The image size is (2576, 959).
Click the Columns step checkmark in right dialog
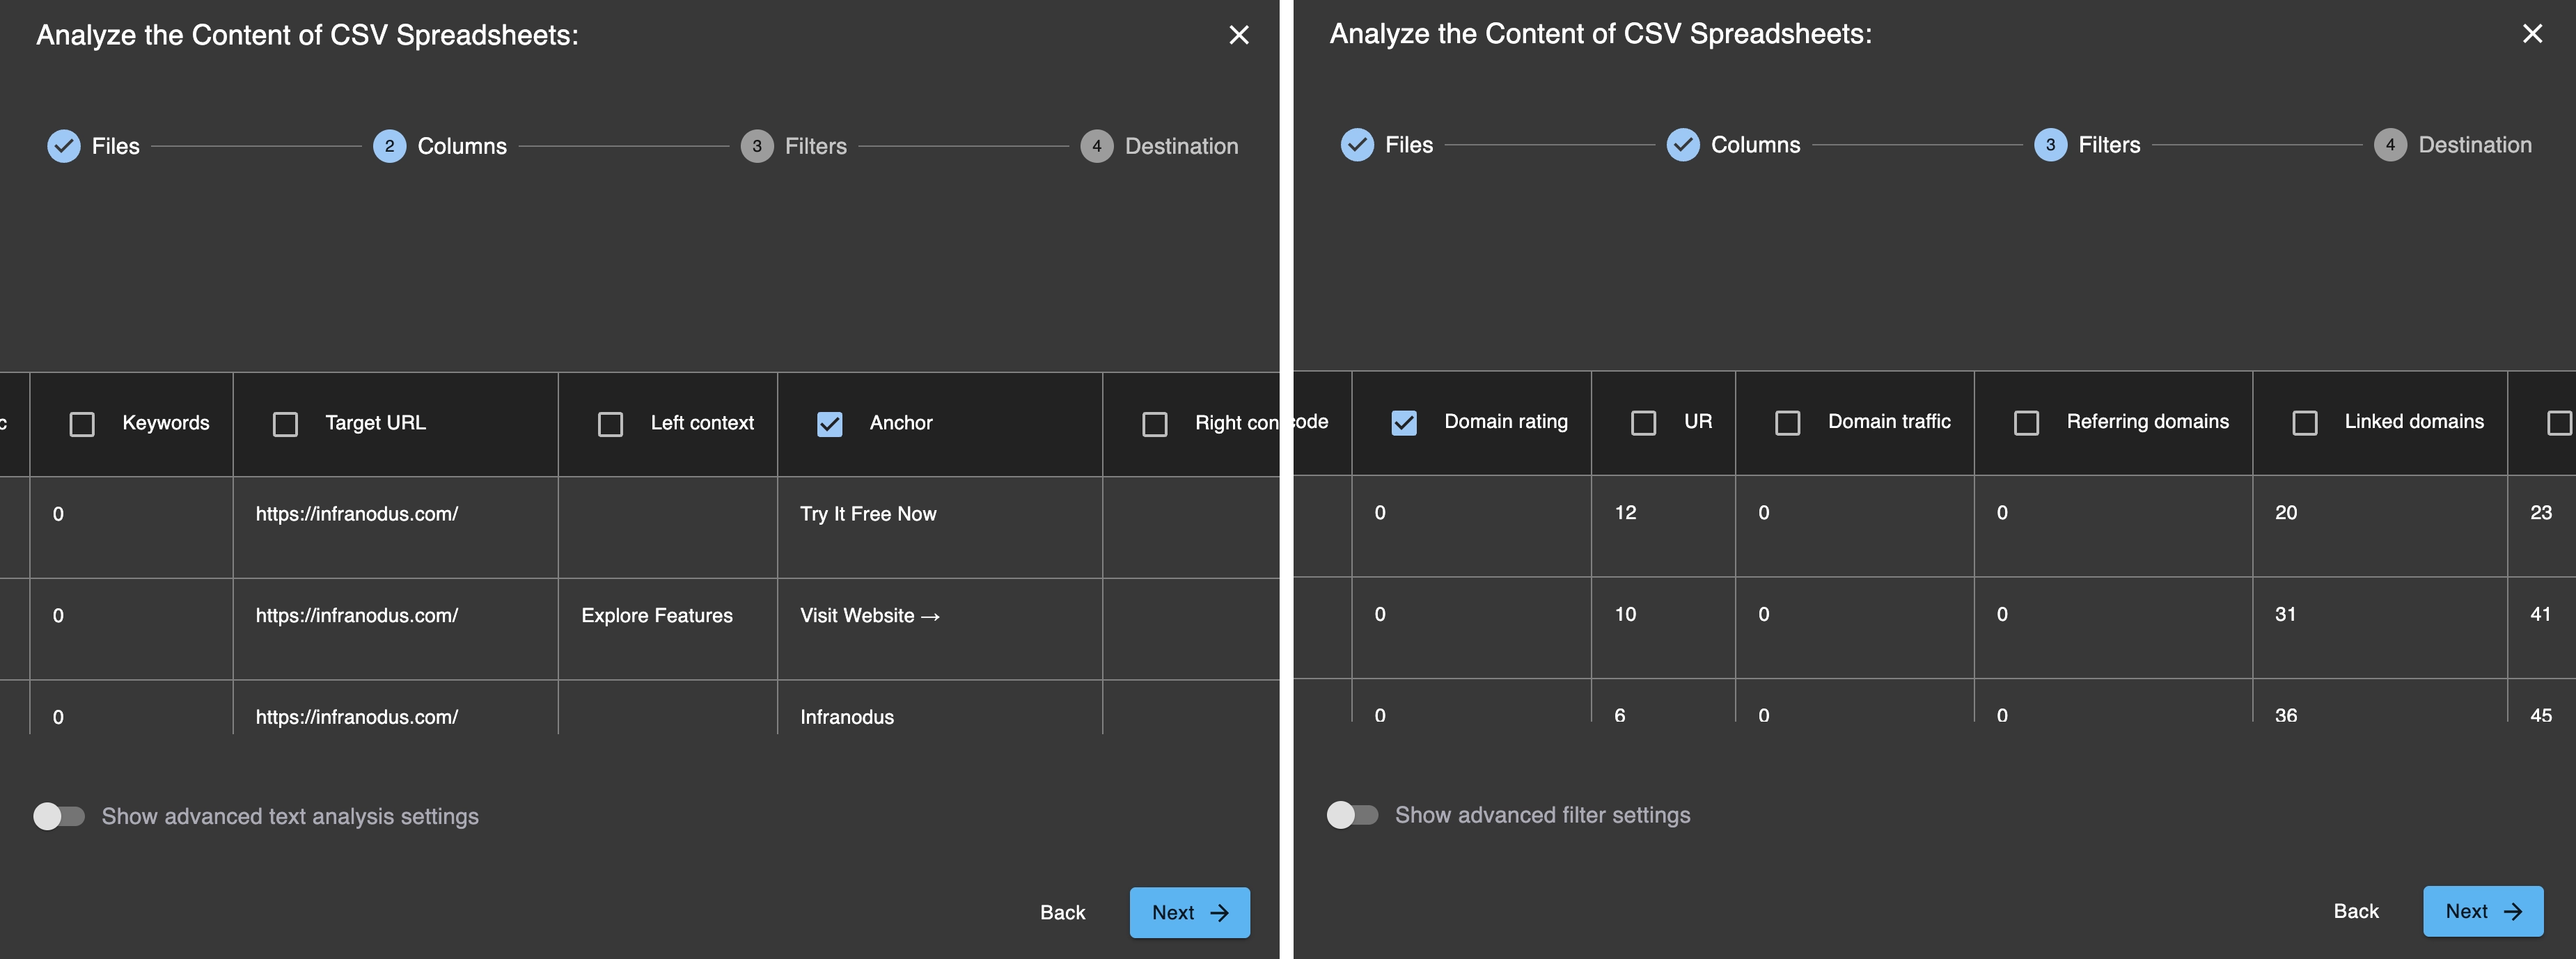pyautogui.click(x=1683, y=145)
